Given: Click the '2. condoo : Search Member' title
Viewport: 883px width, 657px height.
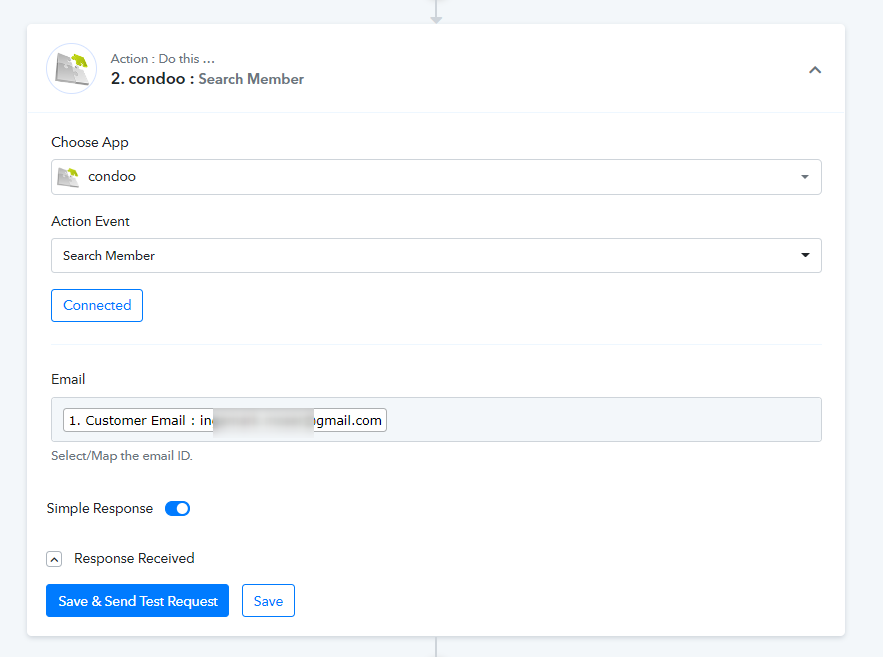Looking at the screenshot, I should click(x=207, y=79).
